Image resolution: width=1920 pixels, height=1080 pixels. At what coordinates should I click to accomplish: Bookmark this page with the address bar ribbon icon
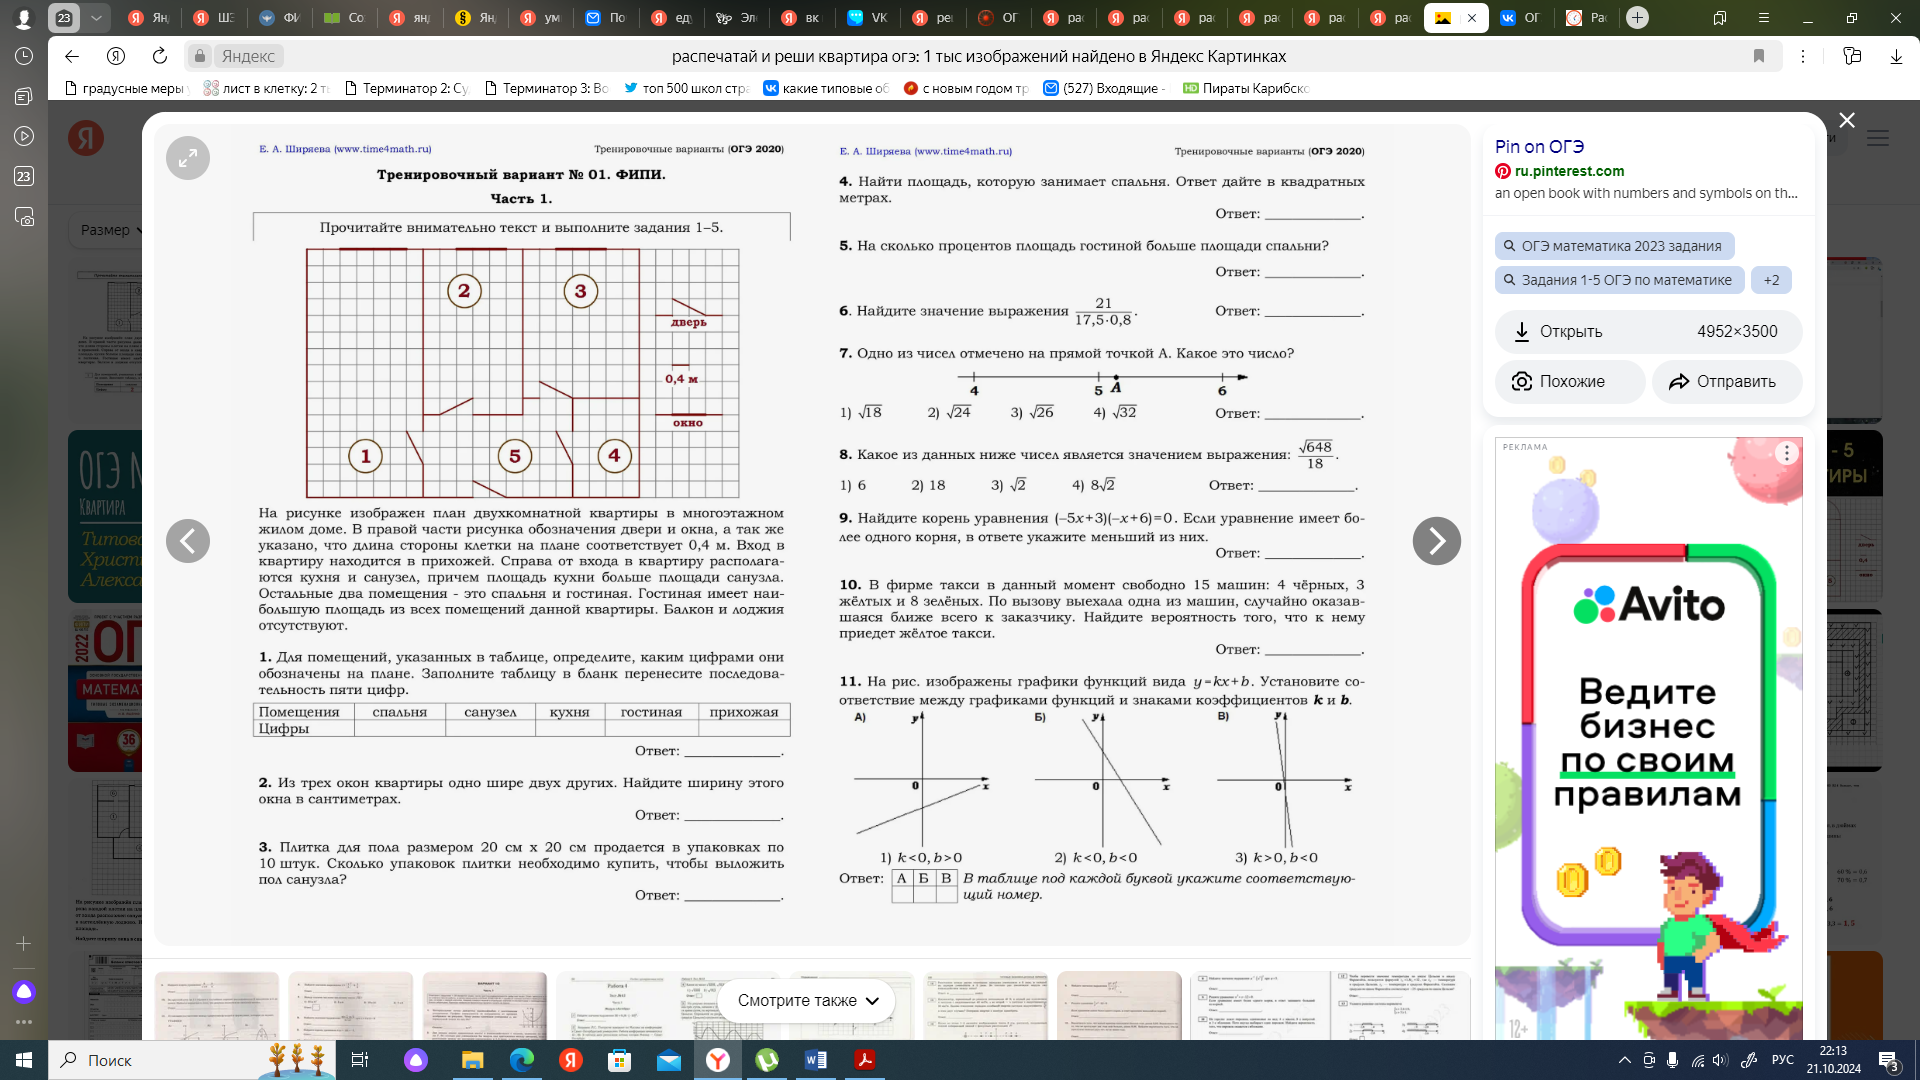1759,56
